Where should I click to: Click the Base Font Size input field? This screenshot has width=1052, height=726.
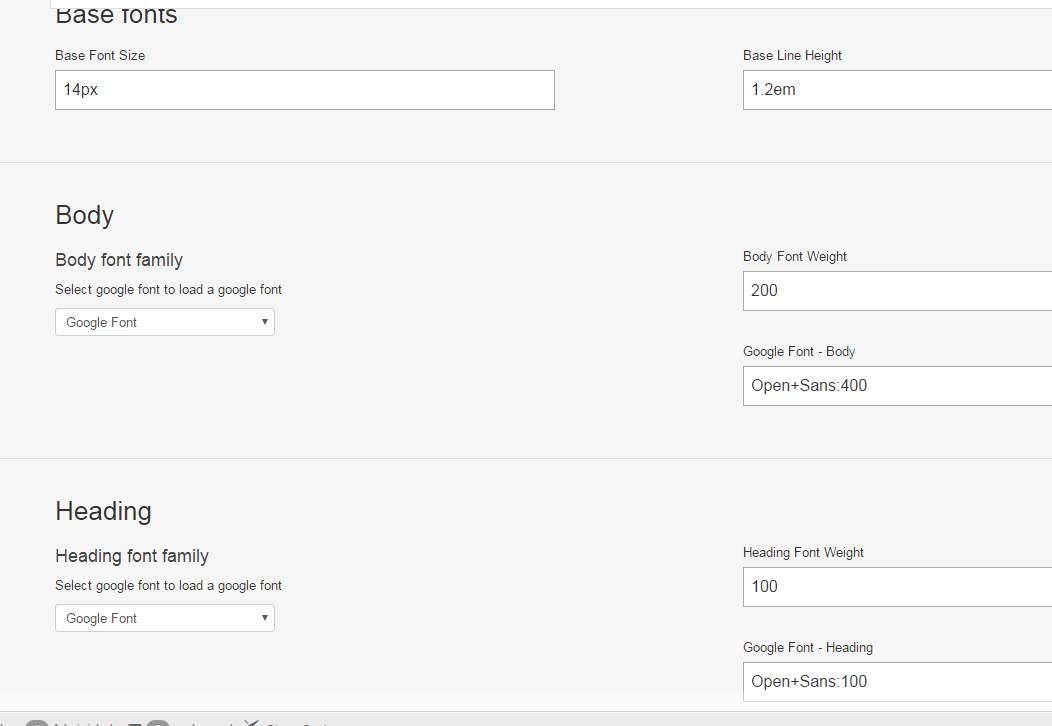305,90
